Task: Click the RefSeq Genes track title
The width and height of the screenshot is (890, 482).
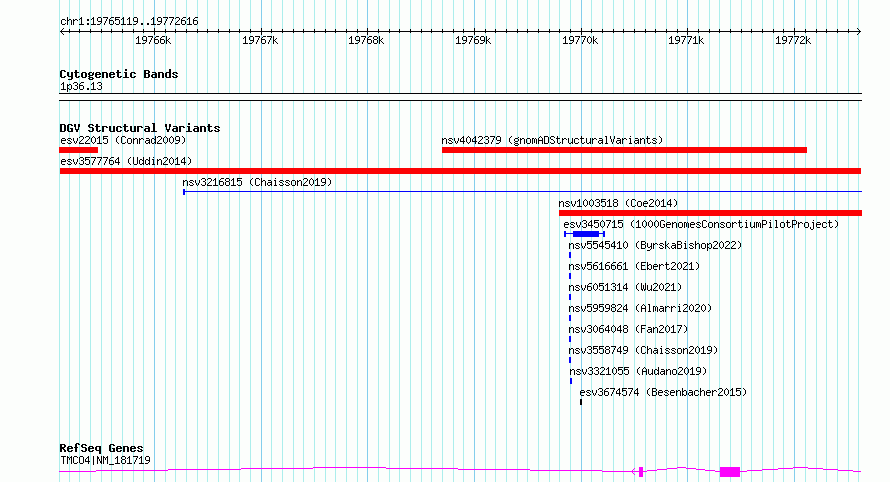Action: pyautogui.click(x=101, y=448)
